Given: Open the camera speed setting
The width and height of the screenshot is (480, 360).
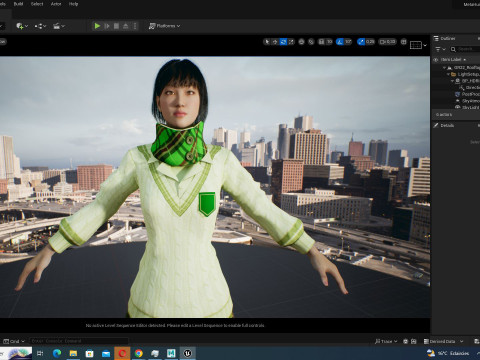Looking at the screenshot, I should (388, 42).
